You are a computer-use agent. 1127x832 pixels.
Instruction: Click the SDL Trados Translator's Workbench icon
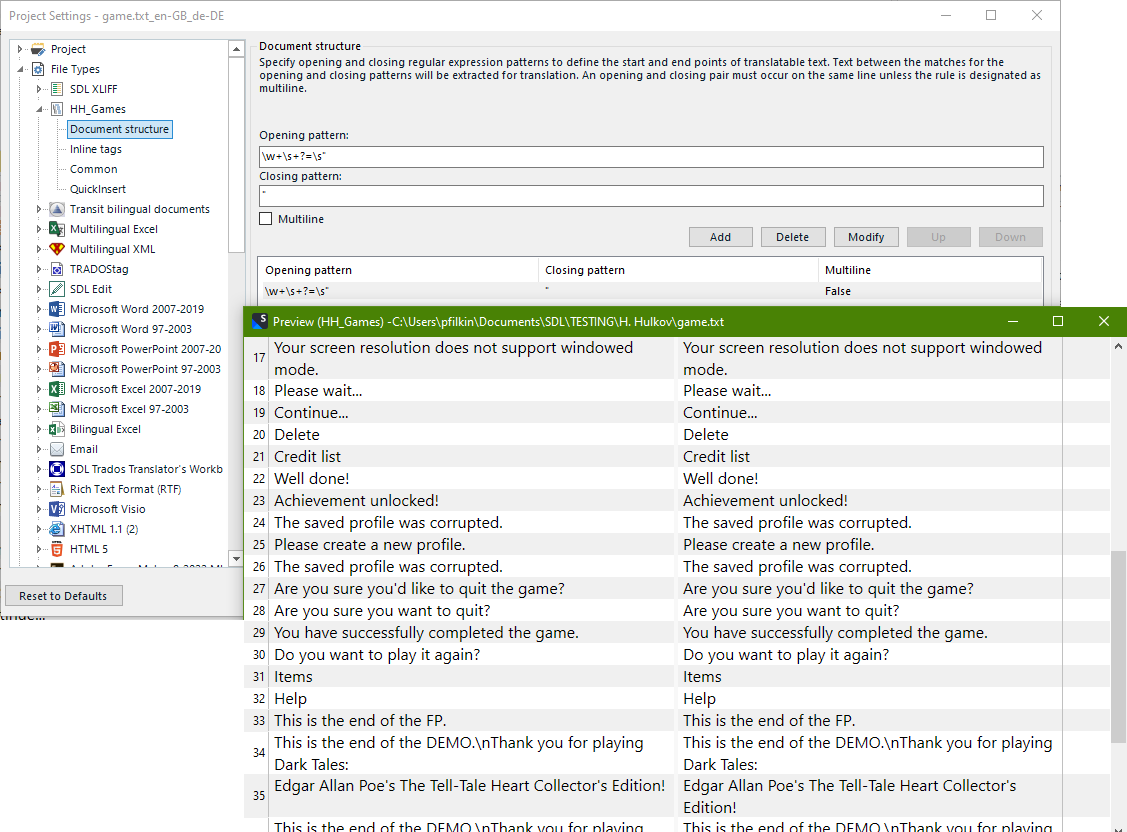[58, 469]
